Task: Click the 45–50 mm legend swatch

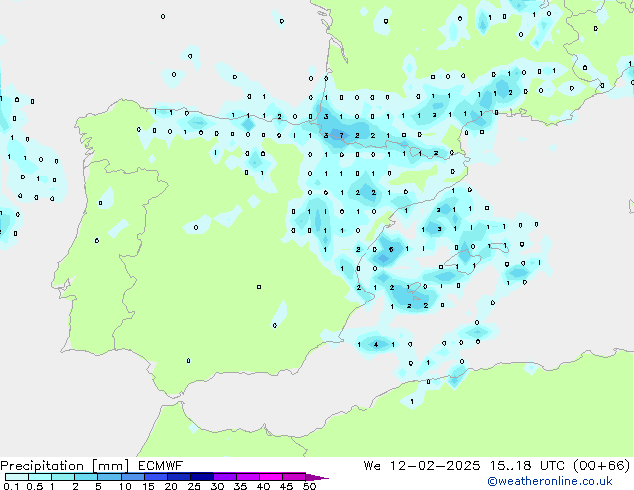Action: click(x=294, y=477)
